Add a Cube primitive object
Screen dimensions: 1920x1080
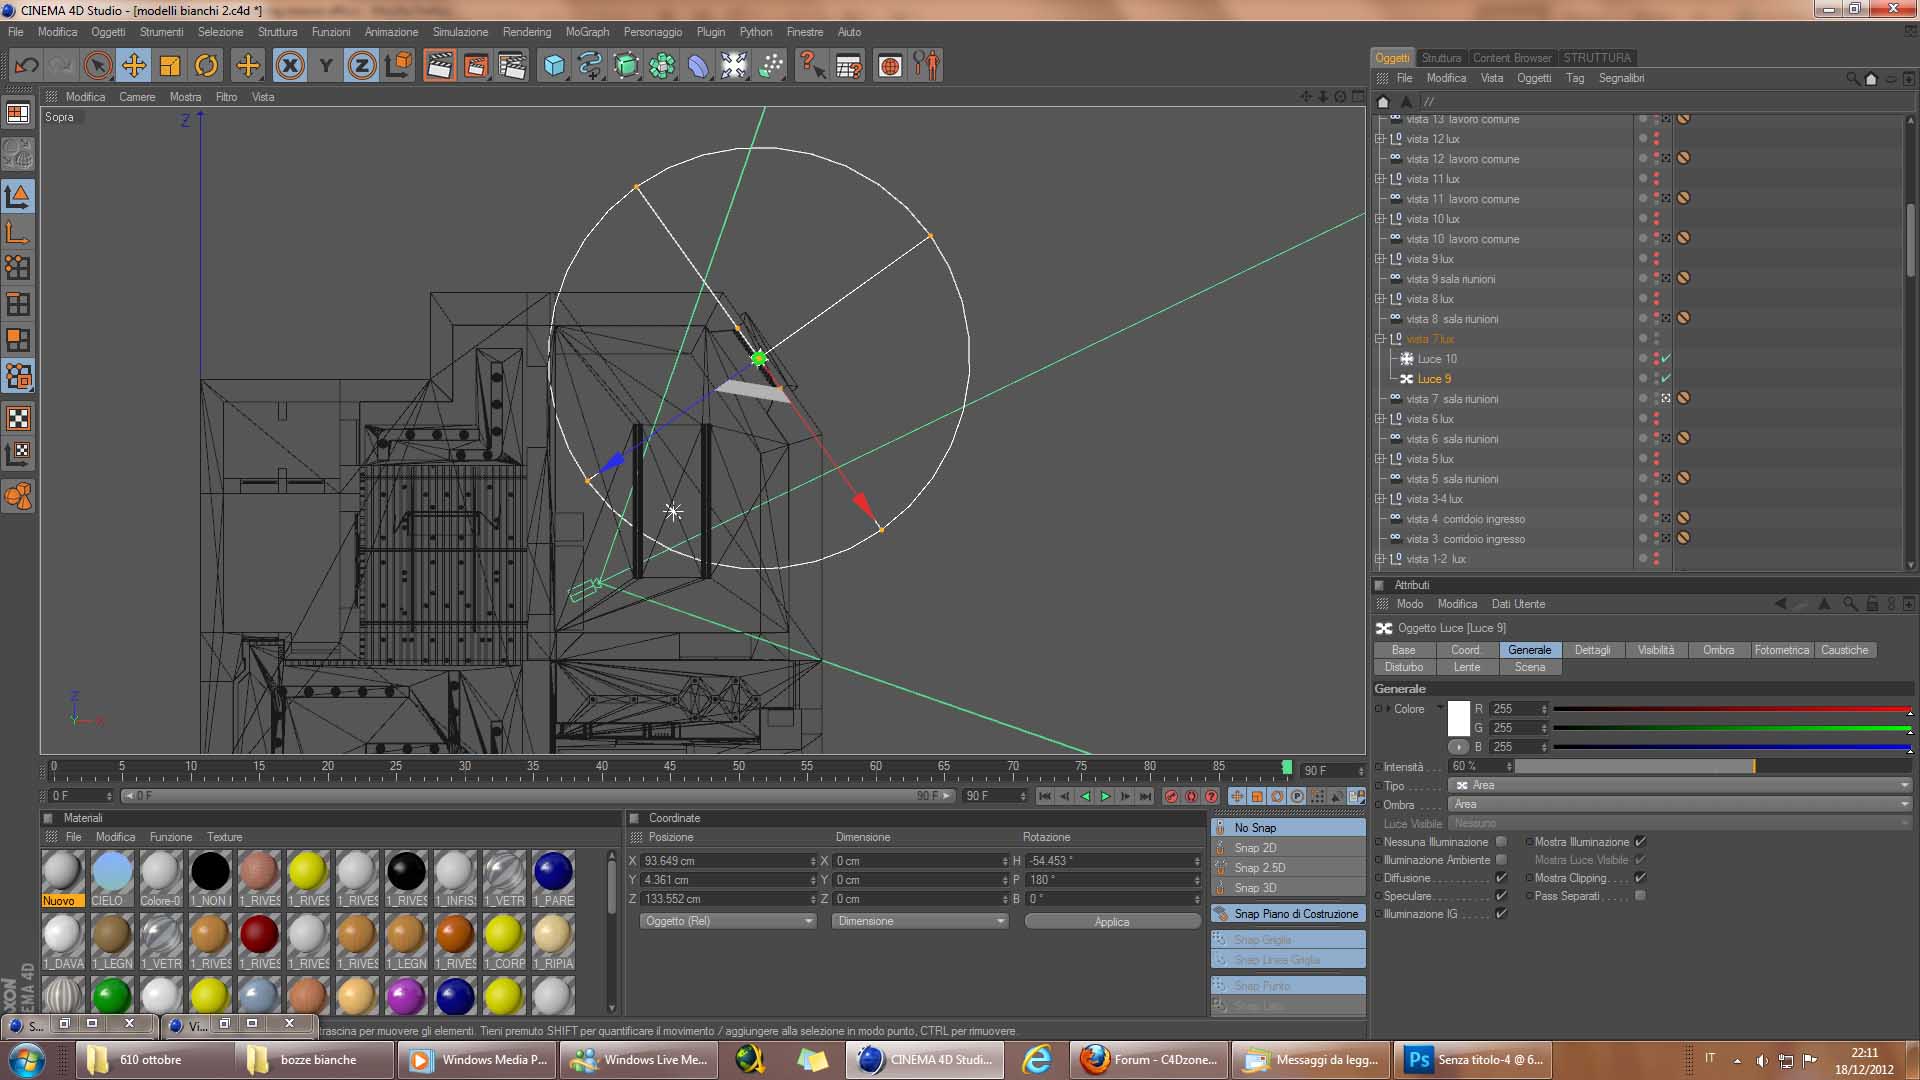(554, 66)
